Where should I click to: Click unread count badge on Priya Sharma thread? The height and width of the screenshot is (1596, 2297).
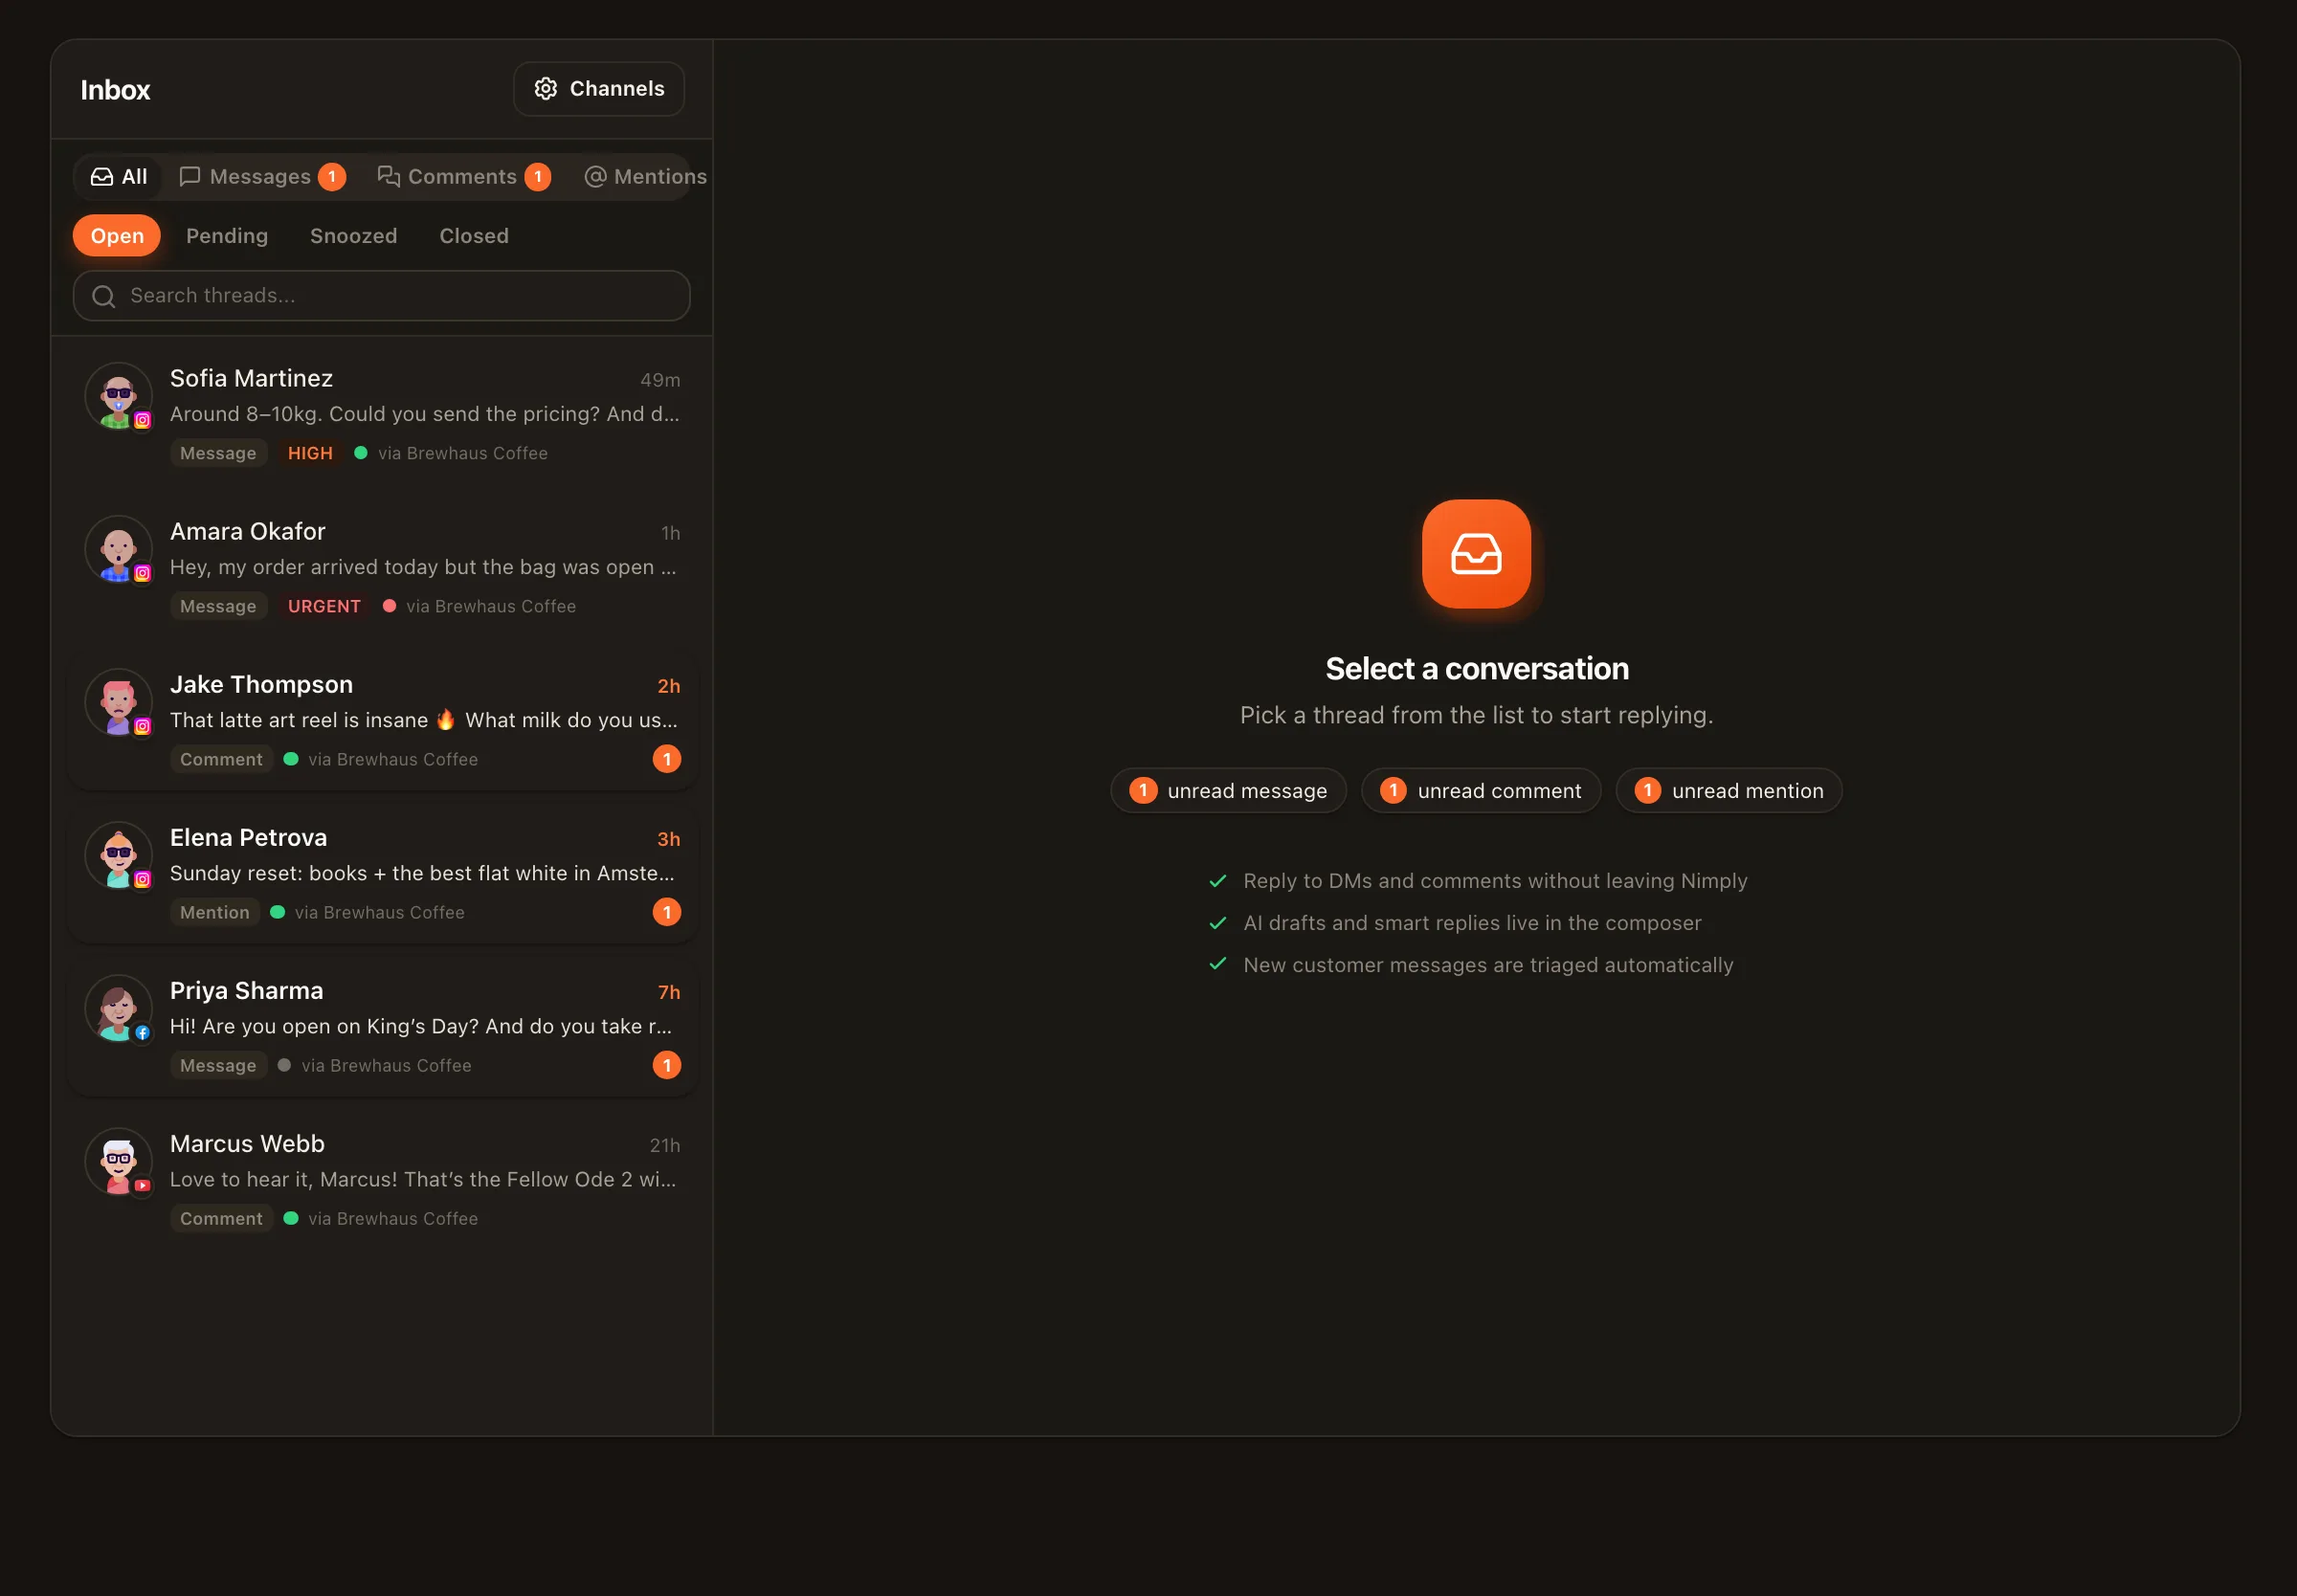(x=667, y=1066)
